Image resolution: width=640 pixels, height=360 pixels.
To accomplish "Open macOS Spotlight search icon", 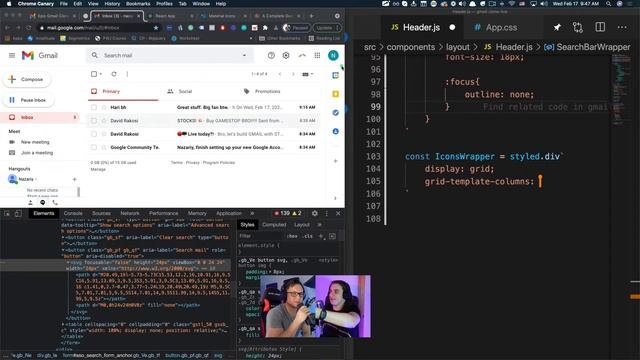I will pyautogui.click(x=609, y=4).
